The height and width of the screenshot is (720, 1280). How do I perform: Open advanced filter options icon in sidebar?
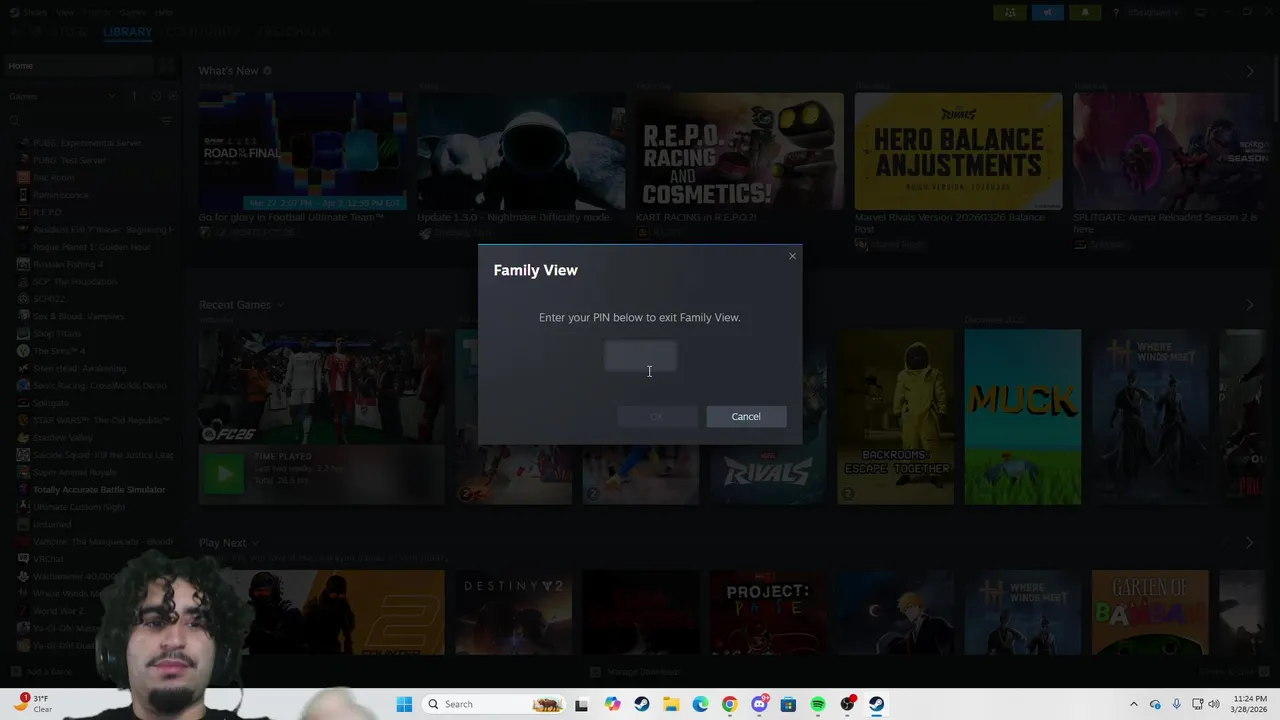[x=167, y=121]
